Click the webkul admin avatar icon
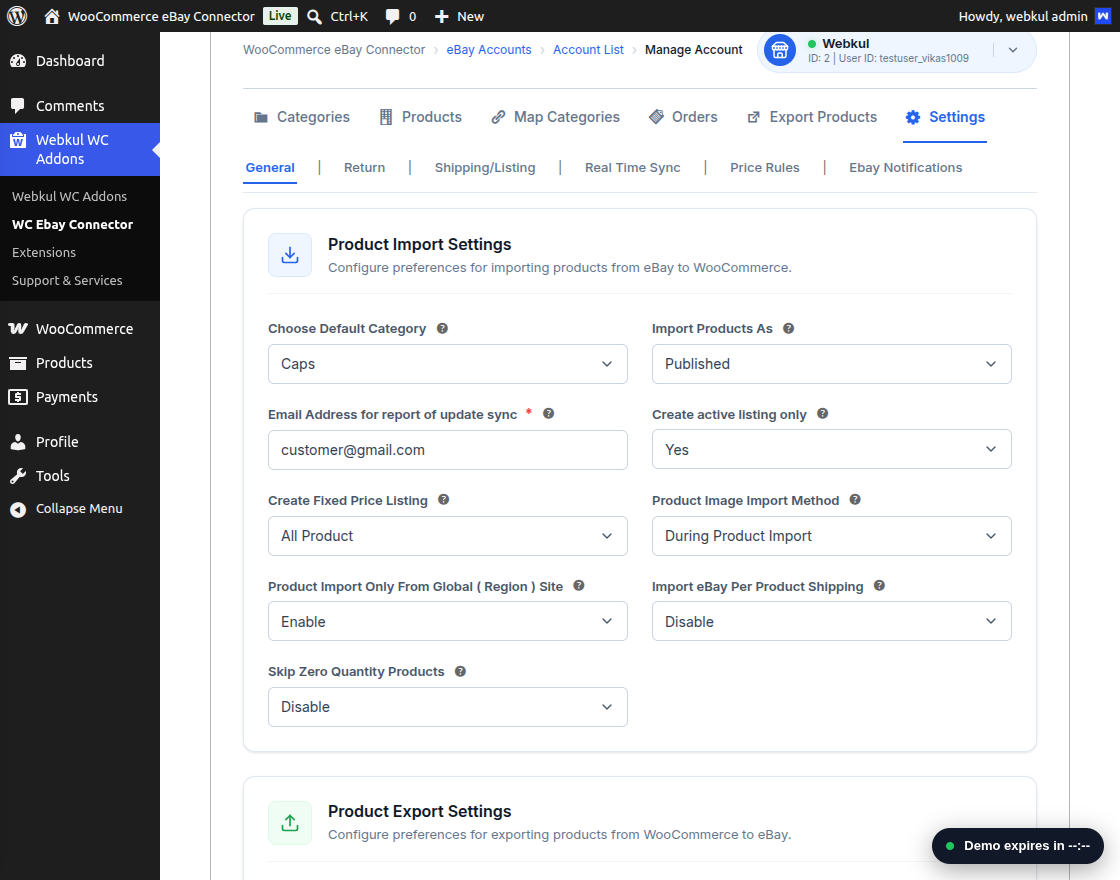Screen dimensions: 1120x880 (1103, 16)
